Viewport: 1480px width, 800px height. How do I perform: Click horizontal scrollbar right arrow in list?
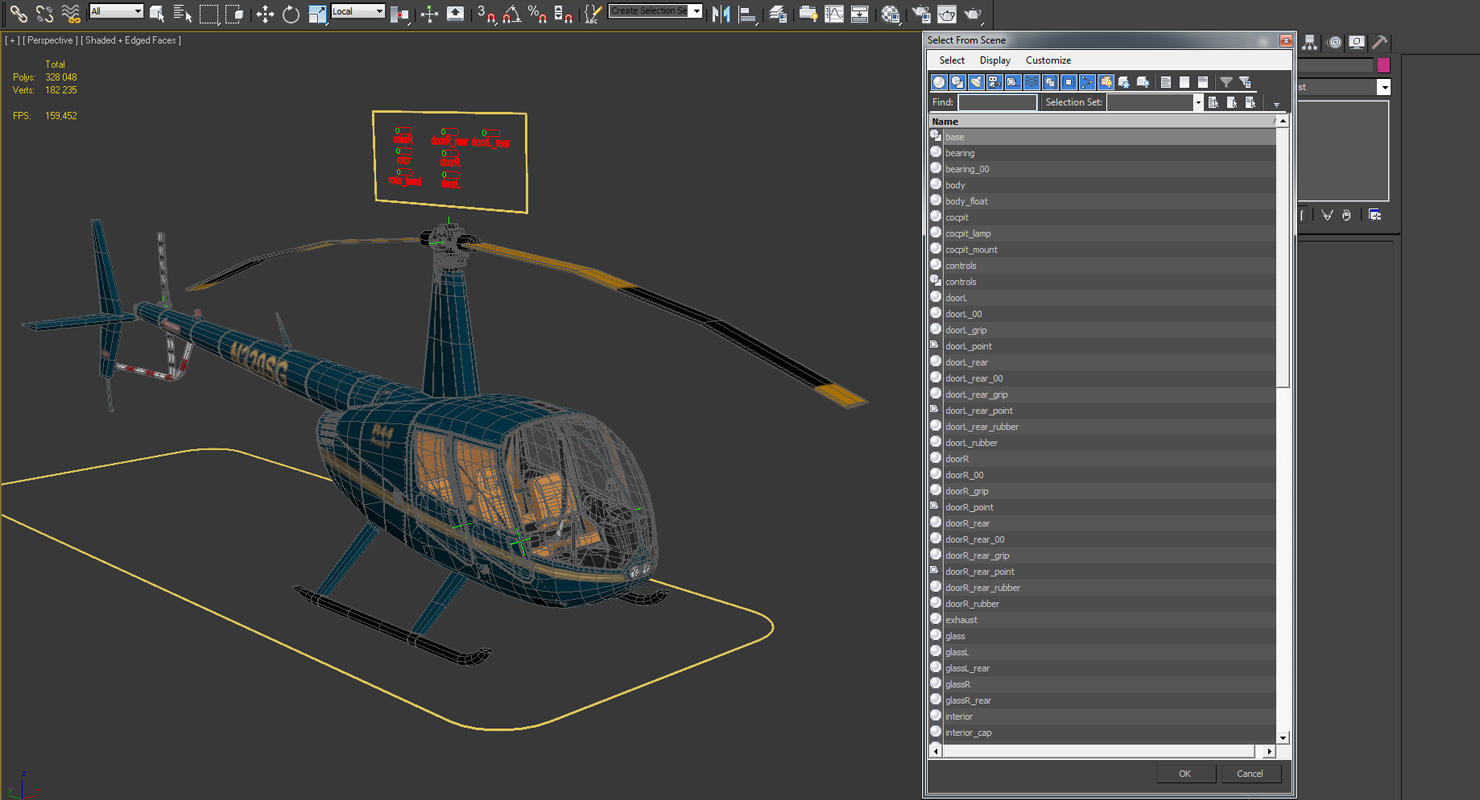(x=1270, y=751)
